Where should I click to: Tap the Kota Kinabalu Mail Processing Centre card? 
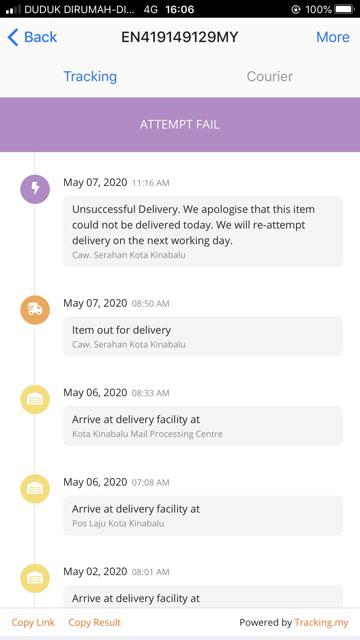203,426
